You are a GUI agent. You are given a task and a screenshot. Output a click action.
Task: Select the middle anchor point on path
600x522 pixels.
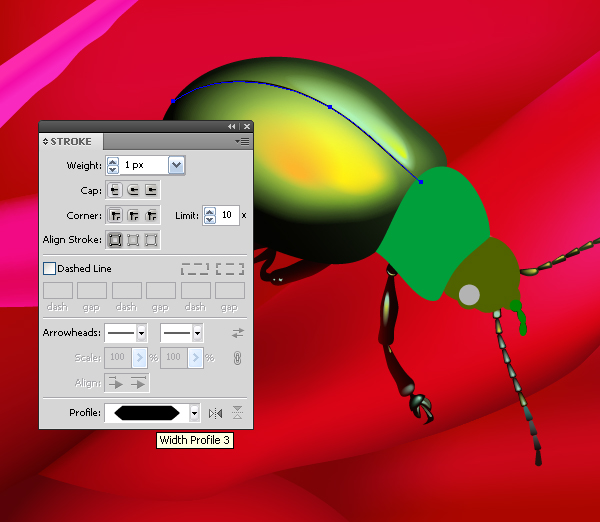tap(330, 107)
